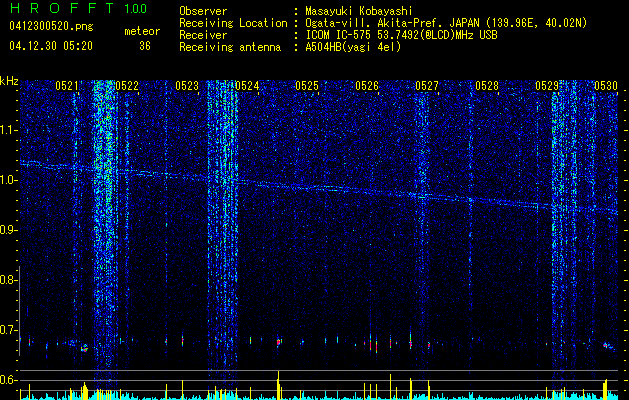Click the Receiving Location value text
Image resolution: width=629 pixels, height=400 pixels.
446,23
